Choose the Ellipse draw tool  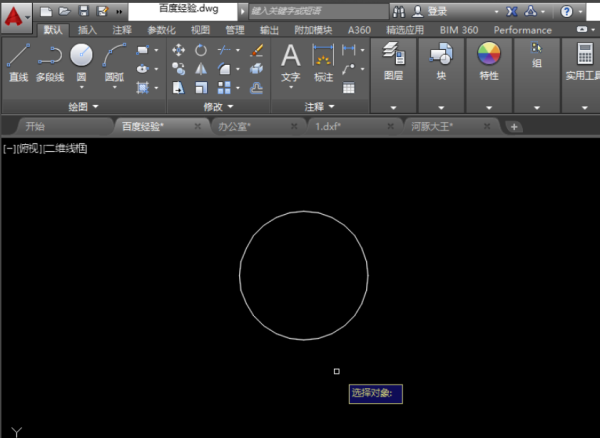(x=142, y=69)
